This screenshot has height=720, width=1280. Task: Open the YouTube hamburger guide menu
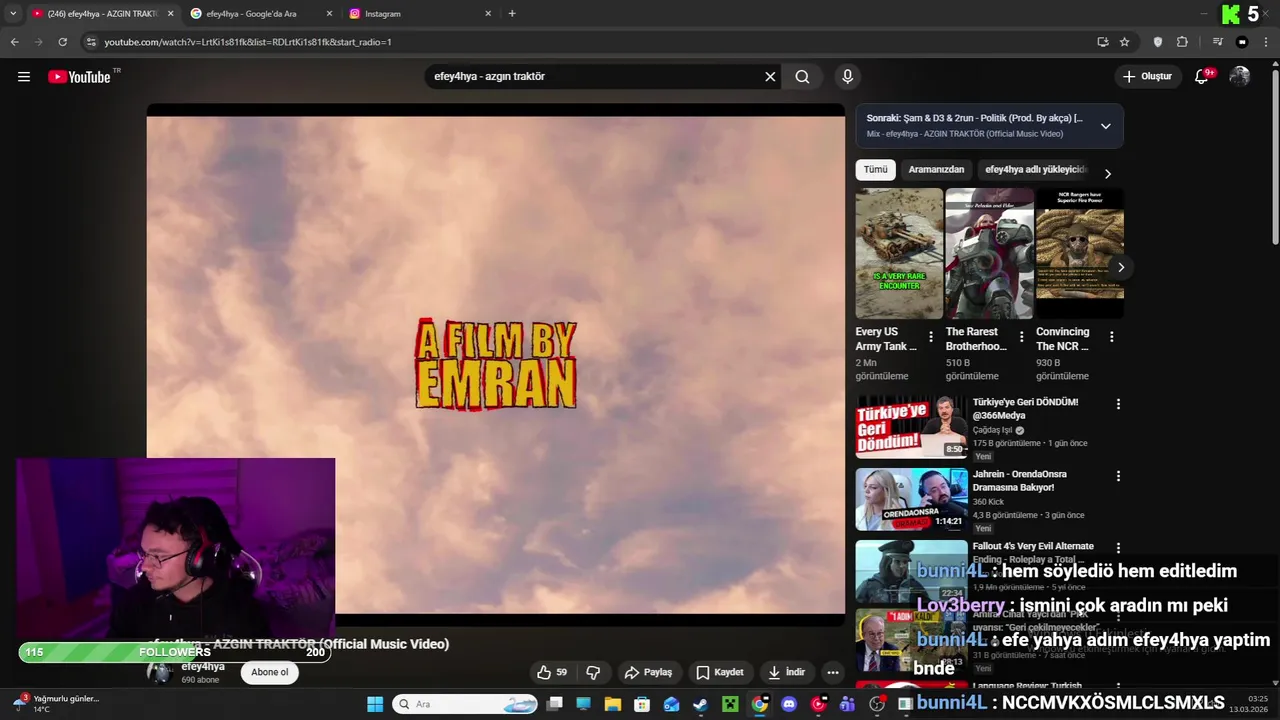(24, 77)
